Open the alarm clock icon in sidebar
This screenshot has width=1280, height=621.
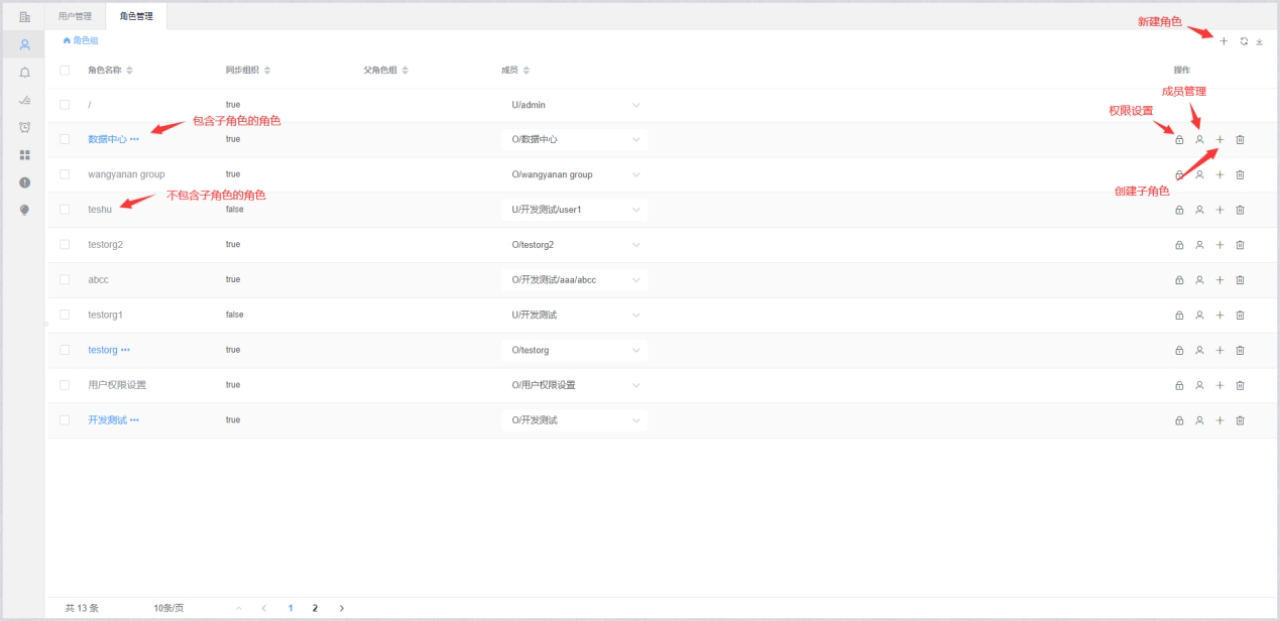(24, 127)
